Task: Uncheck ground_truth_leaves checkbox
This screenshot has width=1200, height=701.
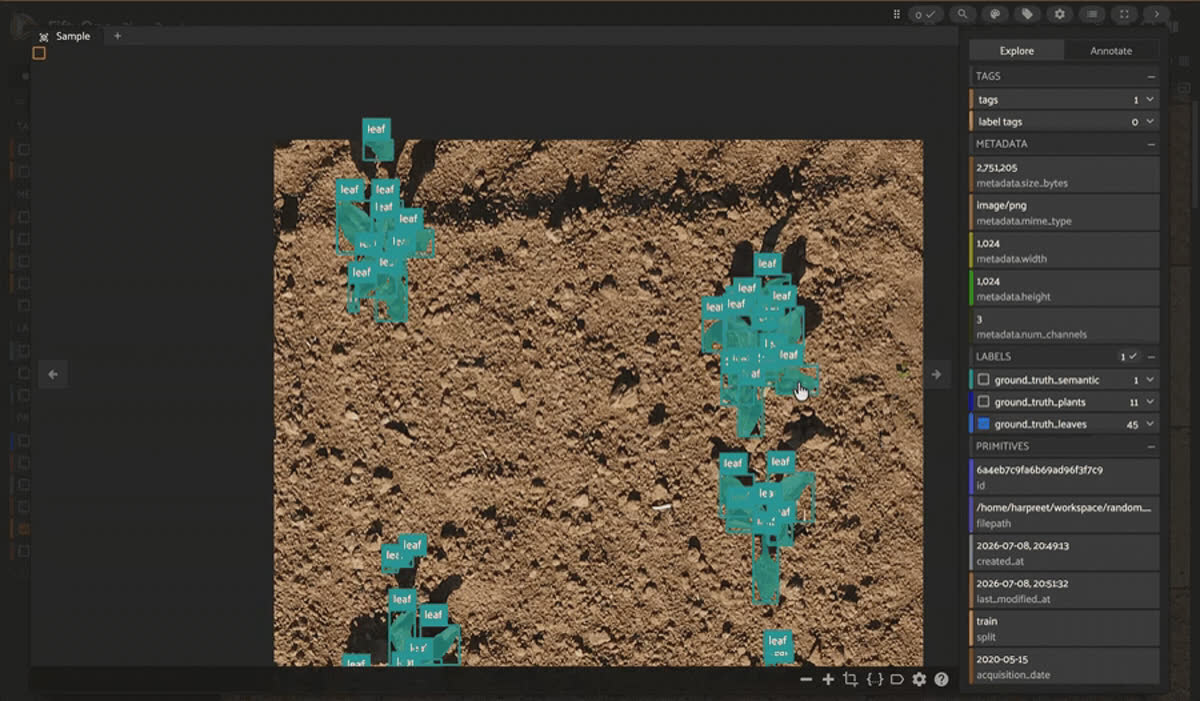Action: point(983,424)
